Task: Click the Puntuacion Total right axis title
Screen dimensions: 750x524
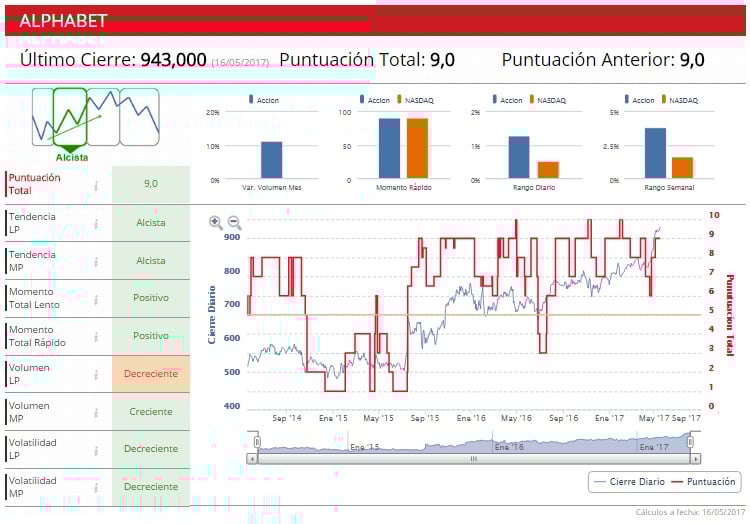Action: pyautogui.click(x=730, y=315)
